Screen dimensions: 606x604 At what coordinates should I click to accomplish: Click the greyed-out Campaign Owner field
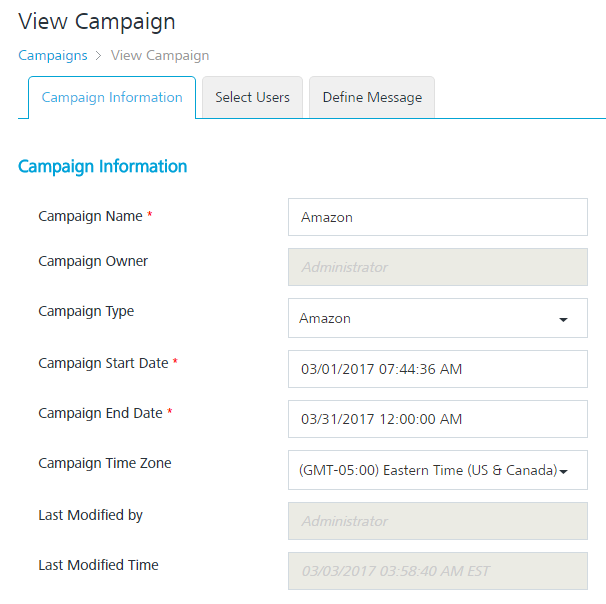pos(437,267)
